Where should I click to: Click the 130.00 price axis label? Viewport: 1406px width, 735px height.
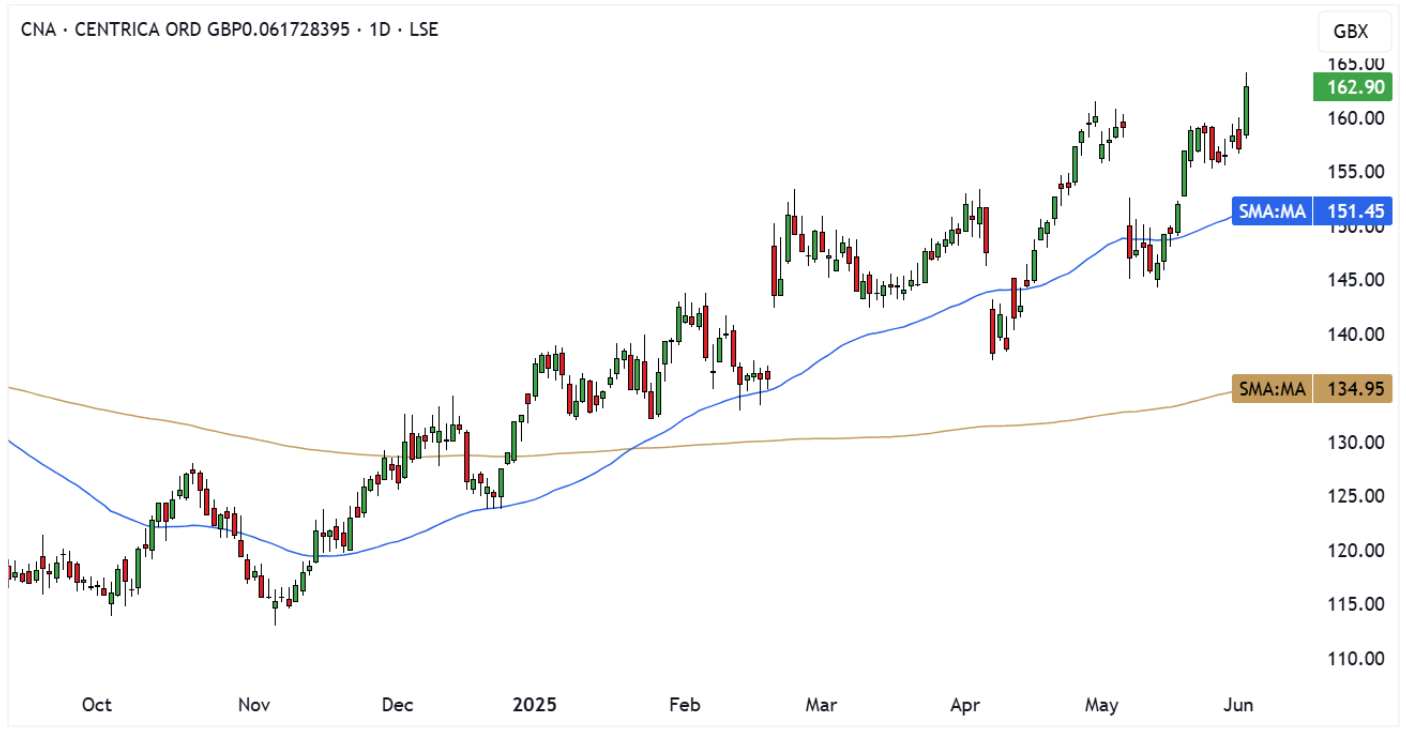point(1355,442)
